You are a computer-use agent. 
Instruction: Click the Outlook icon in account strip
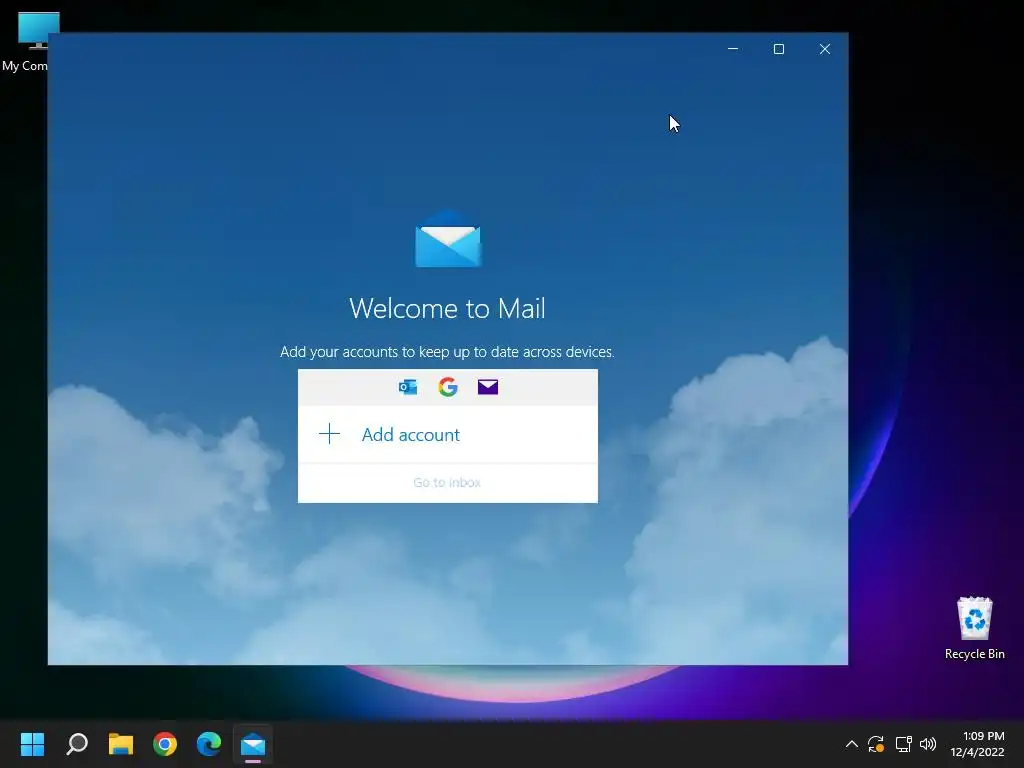[408, 387]
